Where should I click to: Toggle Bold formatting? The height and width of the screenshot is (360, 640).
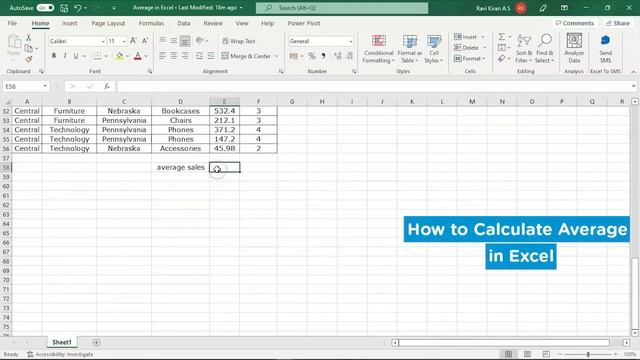pos(53,56)
